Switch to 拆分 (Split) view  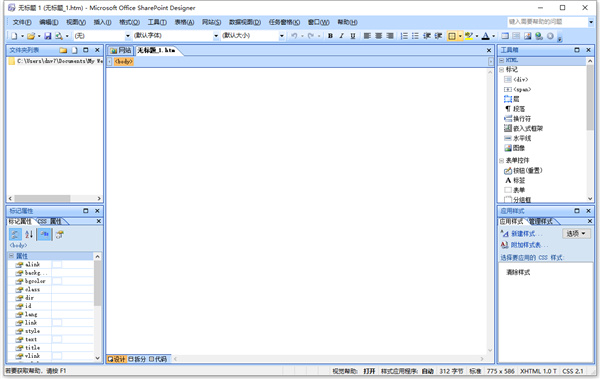coord(137,359)
